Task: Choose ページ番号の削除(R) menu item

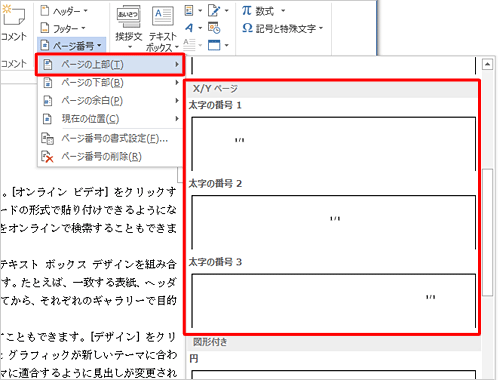Action: pos(110,156)
